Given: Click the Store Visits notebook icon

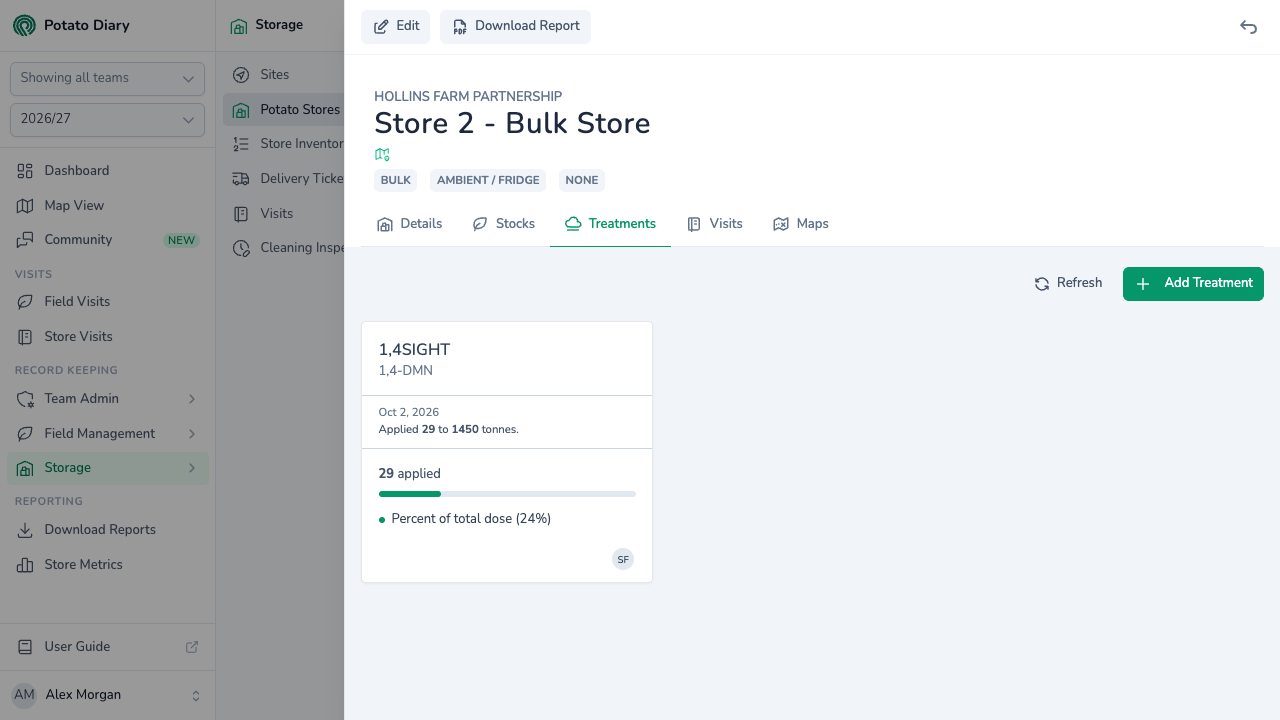Looking at the screenshot, I should coord(25,337).
